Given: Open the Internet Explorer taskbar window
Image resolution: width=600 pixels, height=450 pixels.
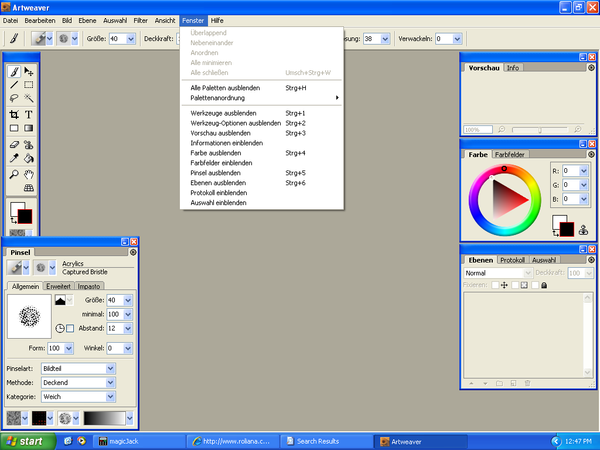Looking at the screenshot, I should (233, 441).
